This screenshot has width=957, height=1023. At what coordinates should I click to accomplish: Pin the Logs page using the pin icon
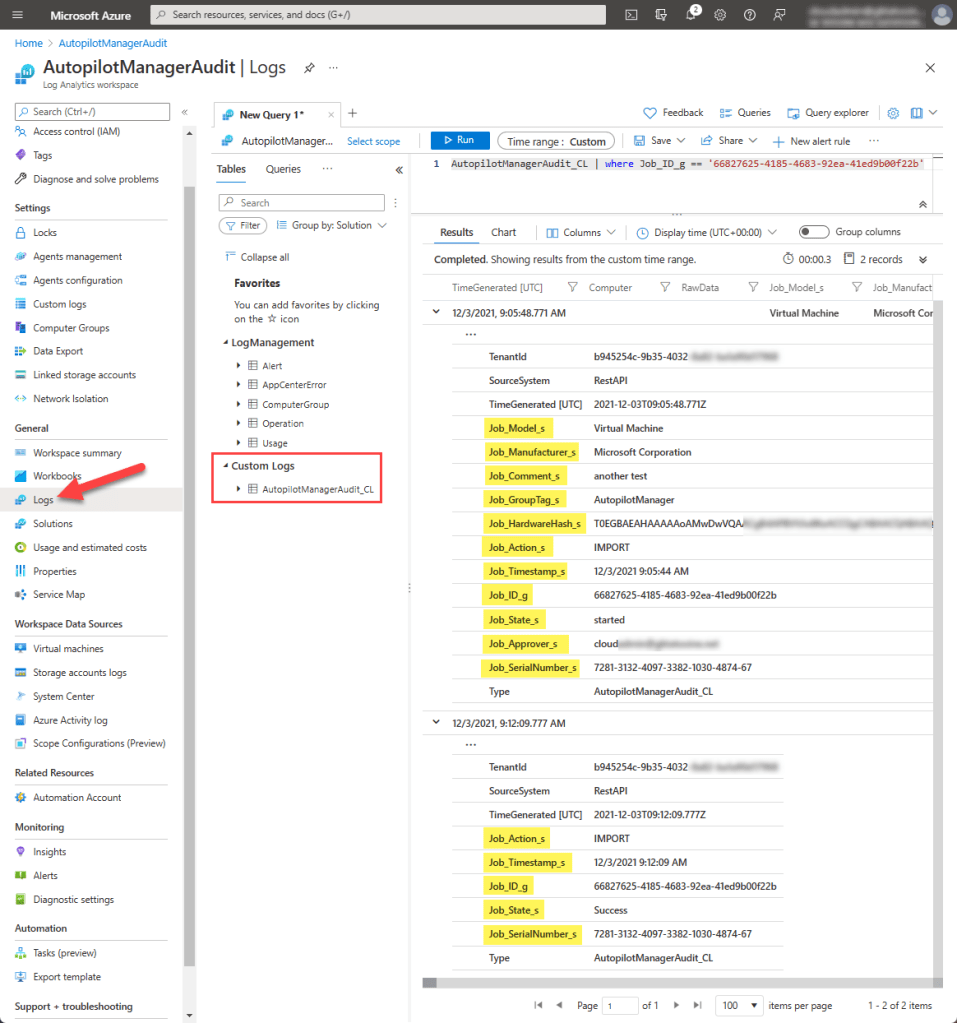tap(309, 68)
